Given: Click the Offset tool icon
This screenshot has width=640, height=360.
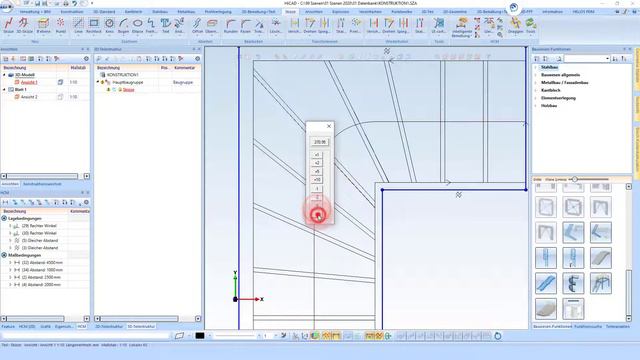Looking at the screenshot, I should click(x=197, y=25).
